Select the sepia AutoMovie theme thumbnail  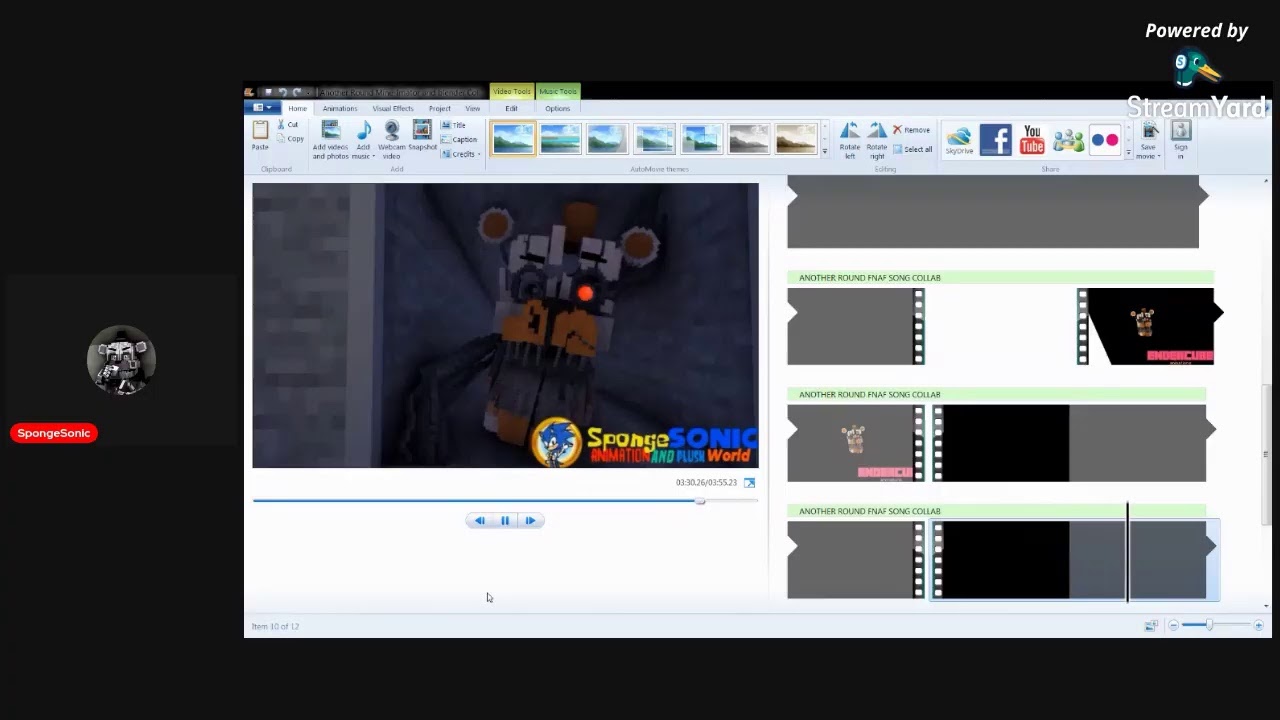coord(796,139)
